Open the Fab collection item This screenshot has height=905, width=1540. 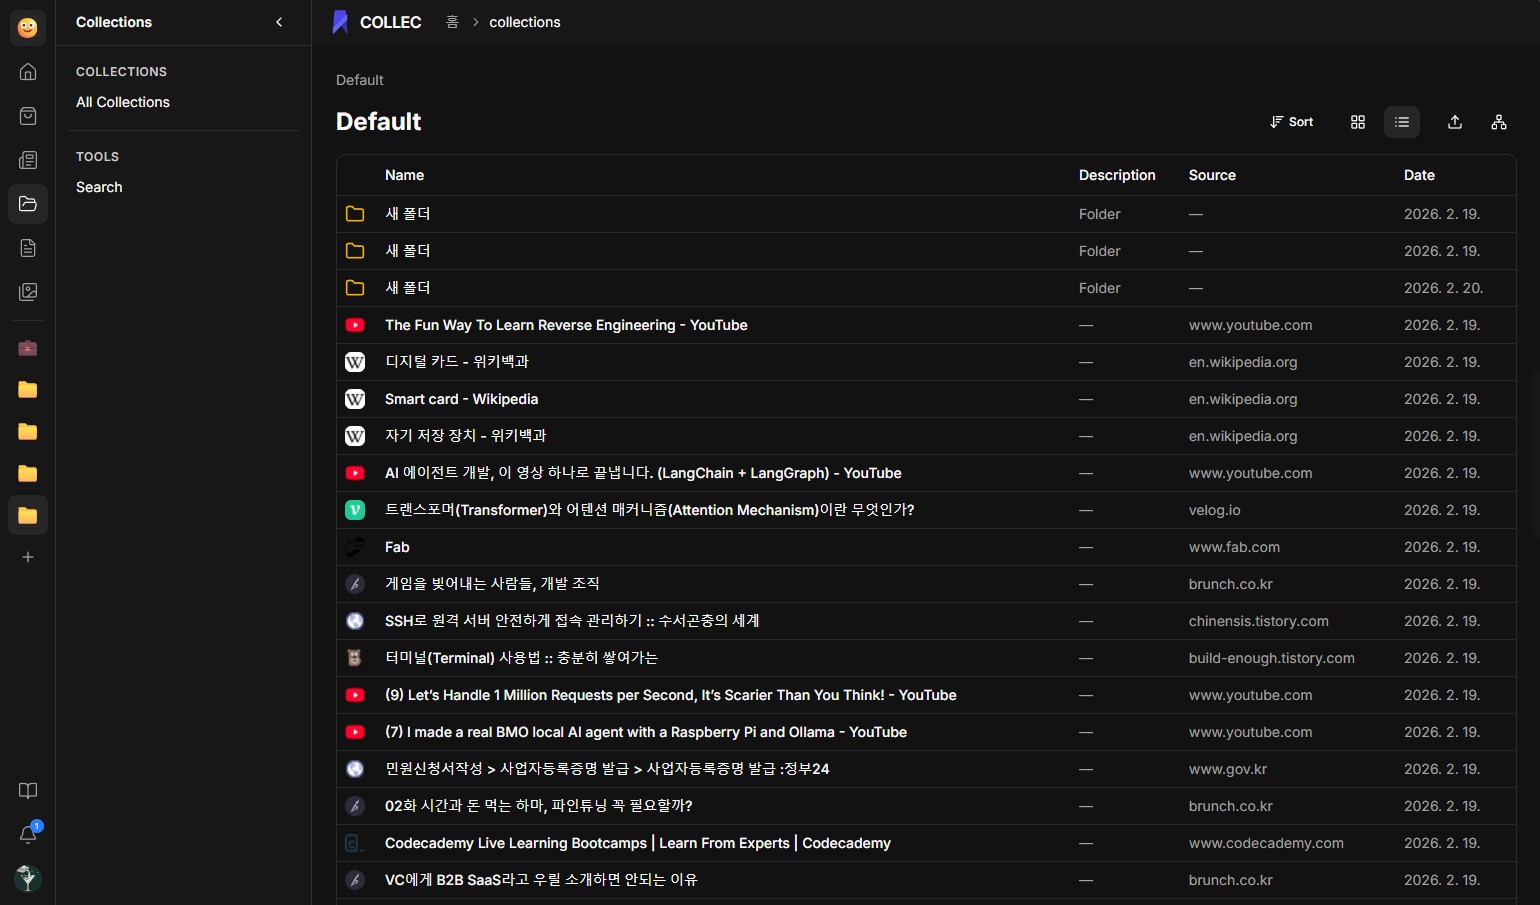397,547
